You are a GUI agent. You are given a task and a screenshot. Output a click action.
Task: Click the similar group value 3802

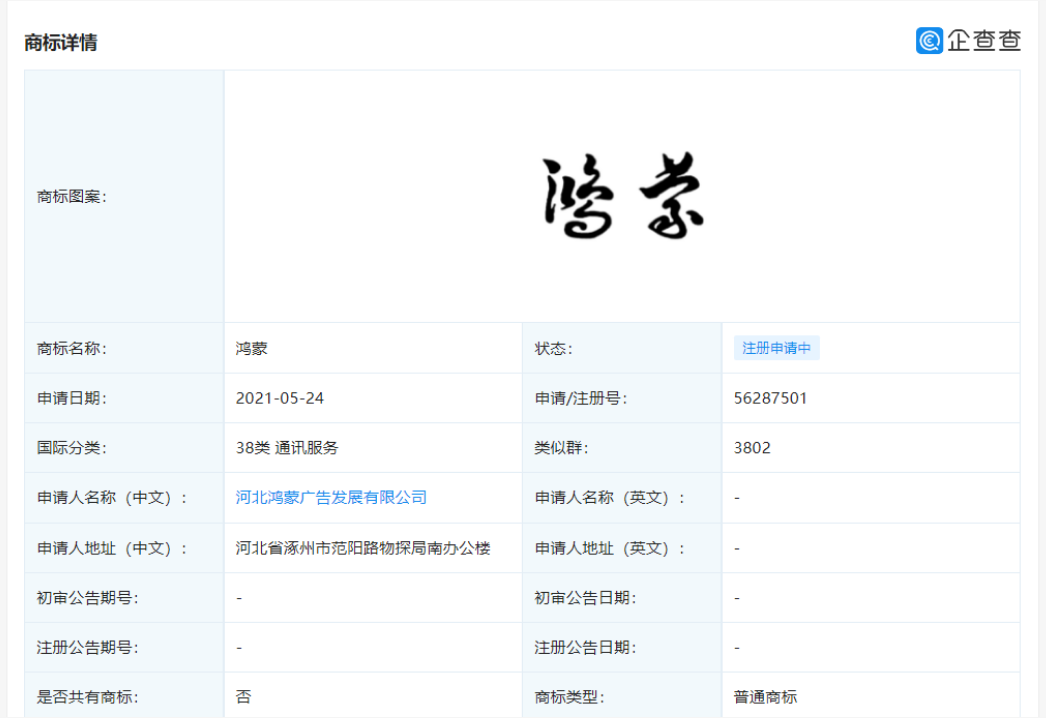752,448
